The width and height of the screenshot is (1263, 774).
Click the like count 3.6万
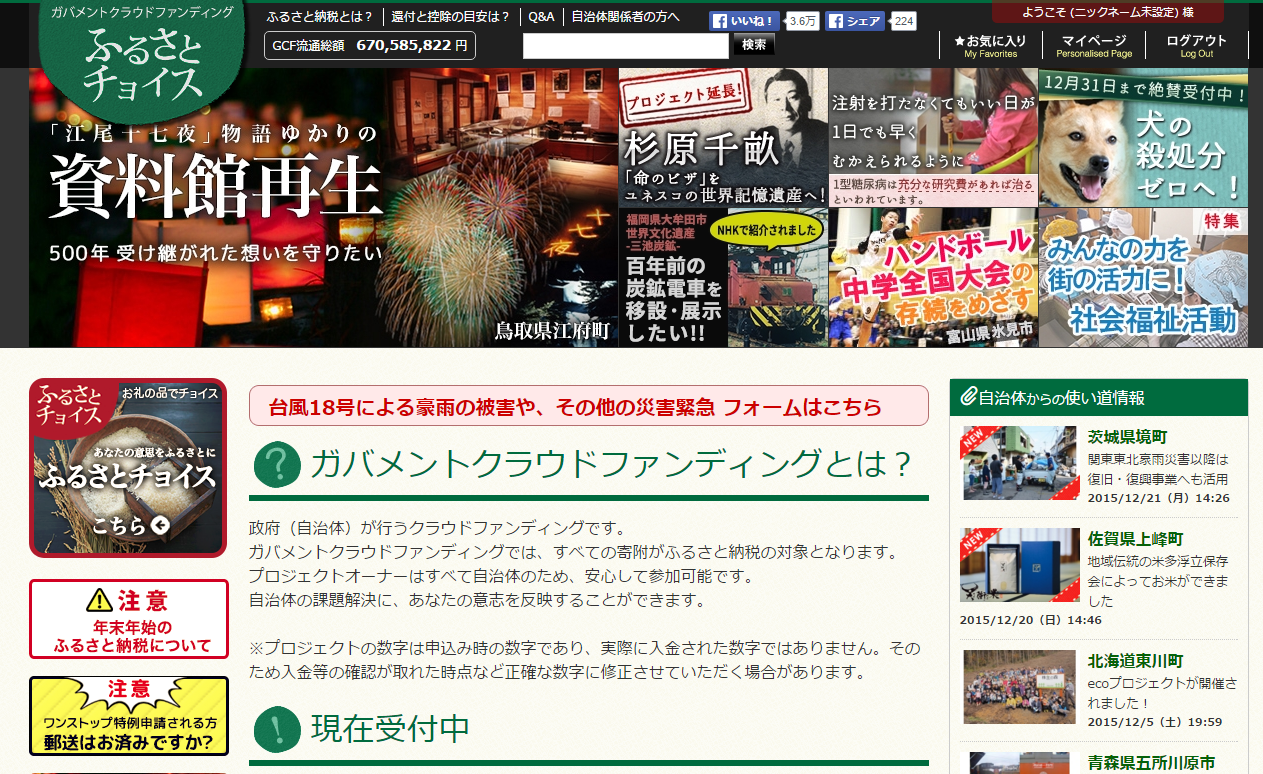point(803,21)
